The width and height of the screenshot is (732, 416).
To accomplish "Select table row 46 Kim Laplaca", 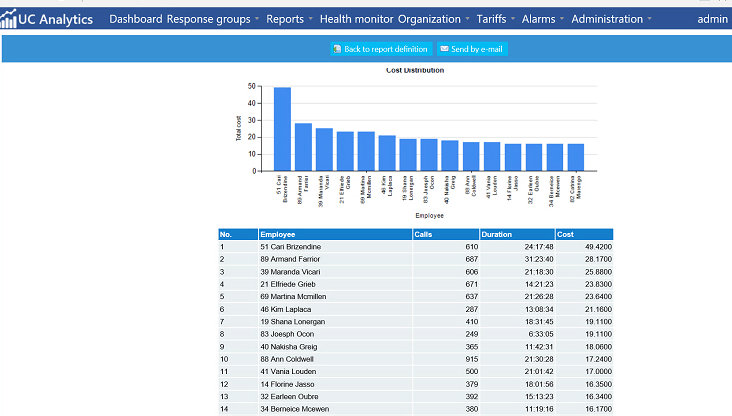I will (415, 309).
